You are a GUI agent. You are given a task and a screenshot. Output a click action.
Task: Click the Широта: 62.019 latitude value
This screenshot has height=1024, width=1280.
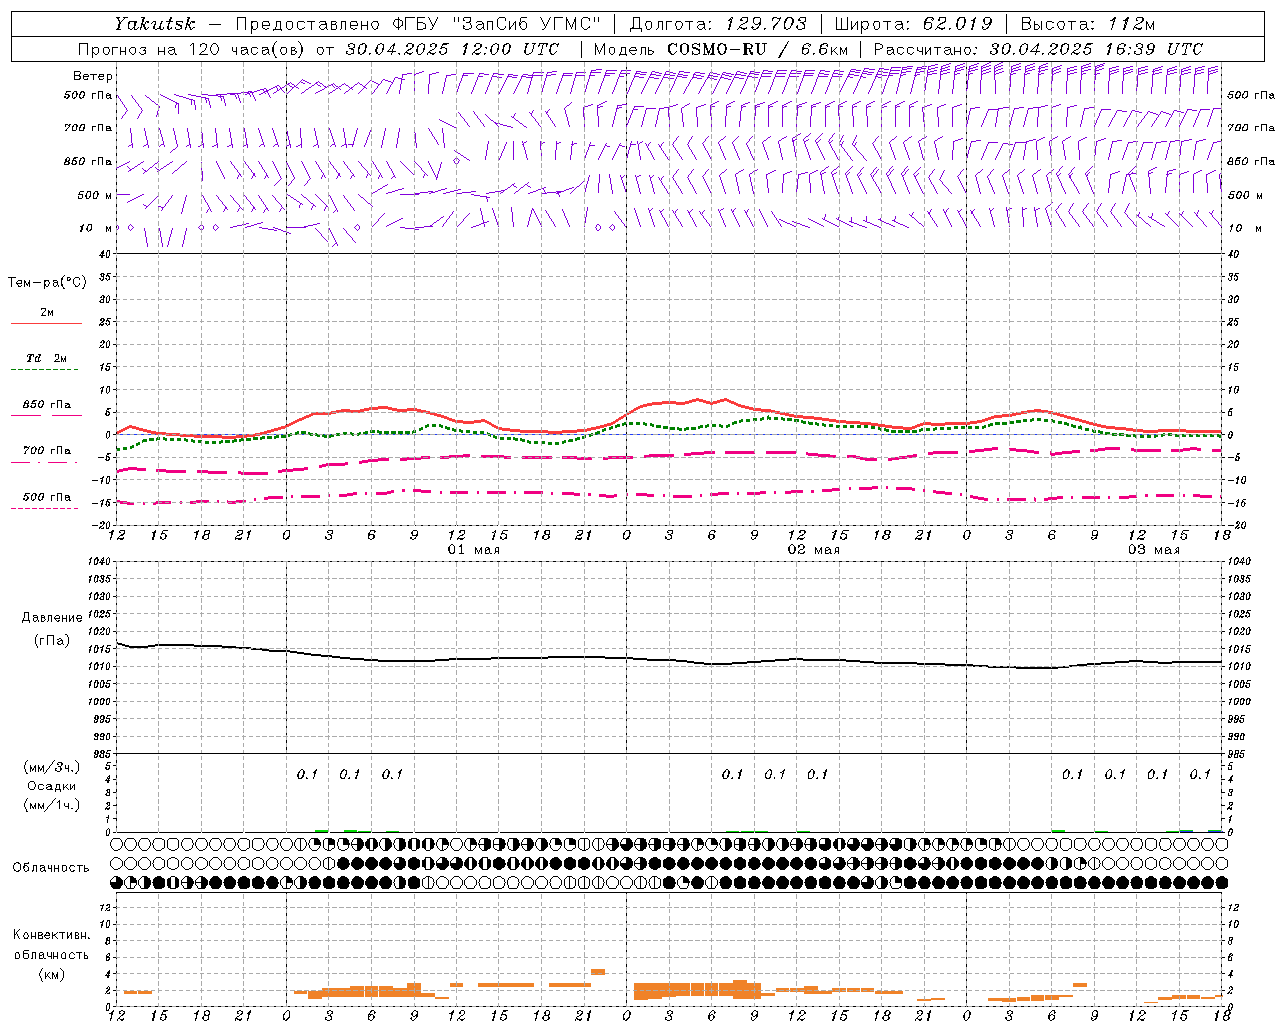click(x=914, y=24)
